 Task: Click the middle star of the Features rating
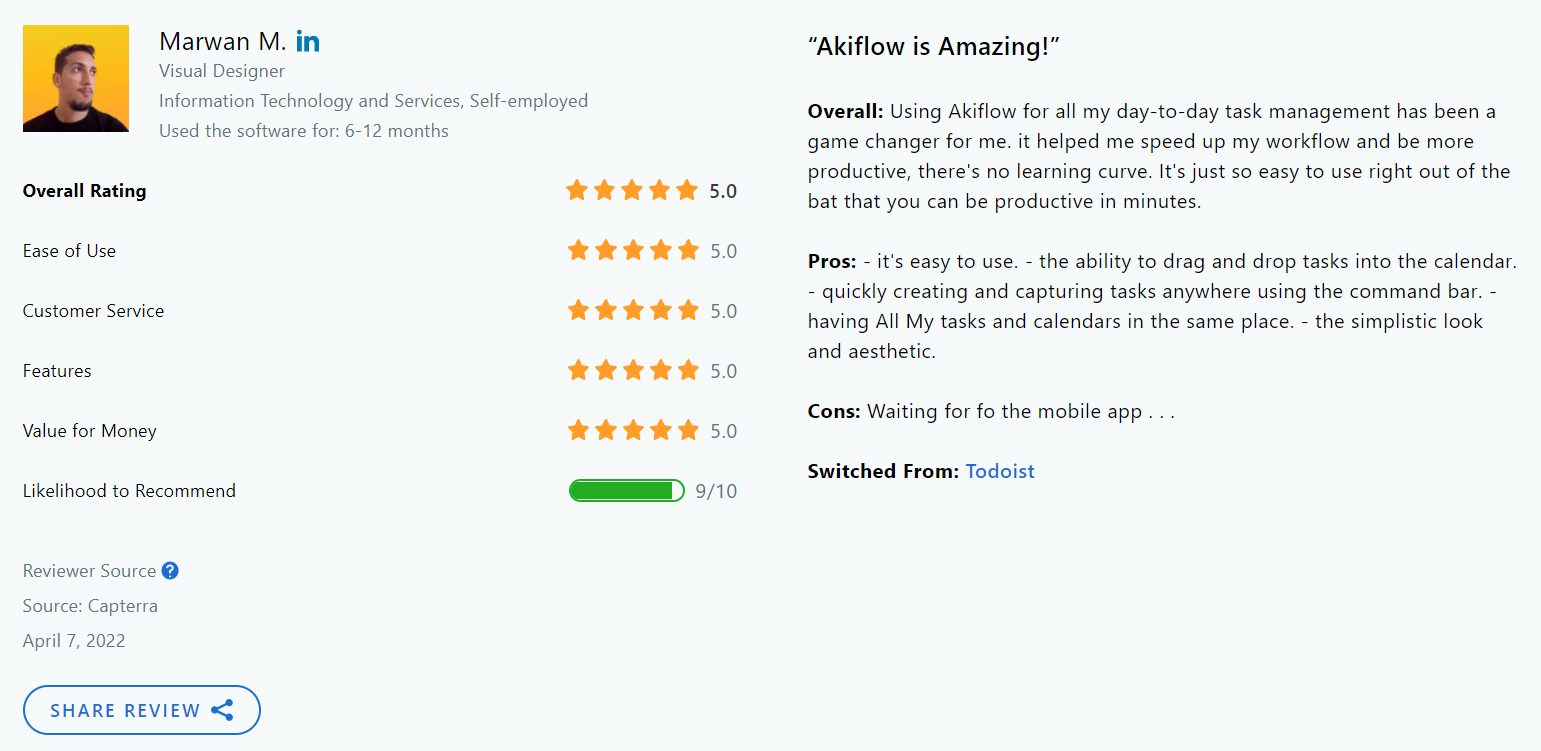632,370
